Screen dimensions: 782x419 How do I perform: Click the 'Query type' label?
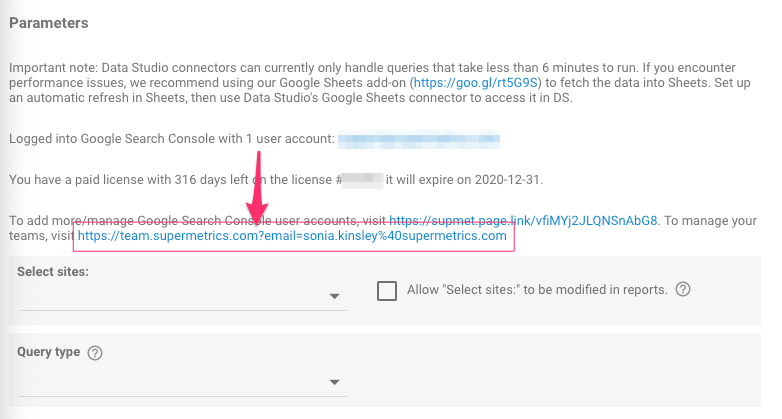tap(48, 352)
